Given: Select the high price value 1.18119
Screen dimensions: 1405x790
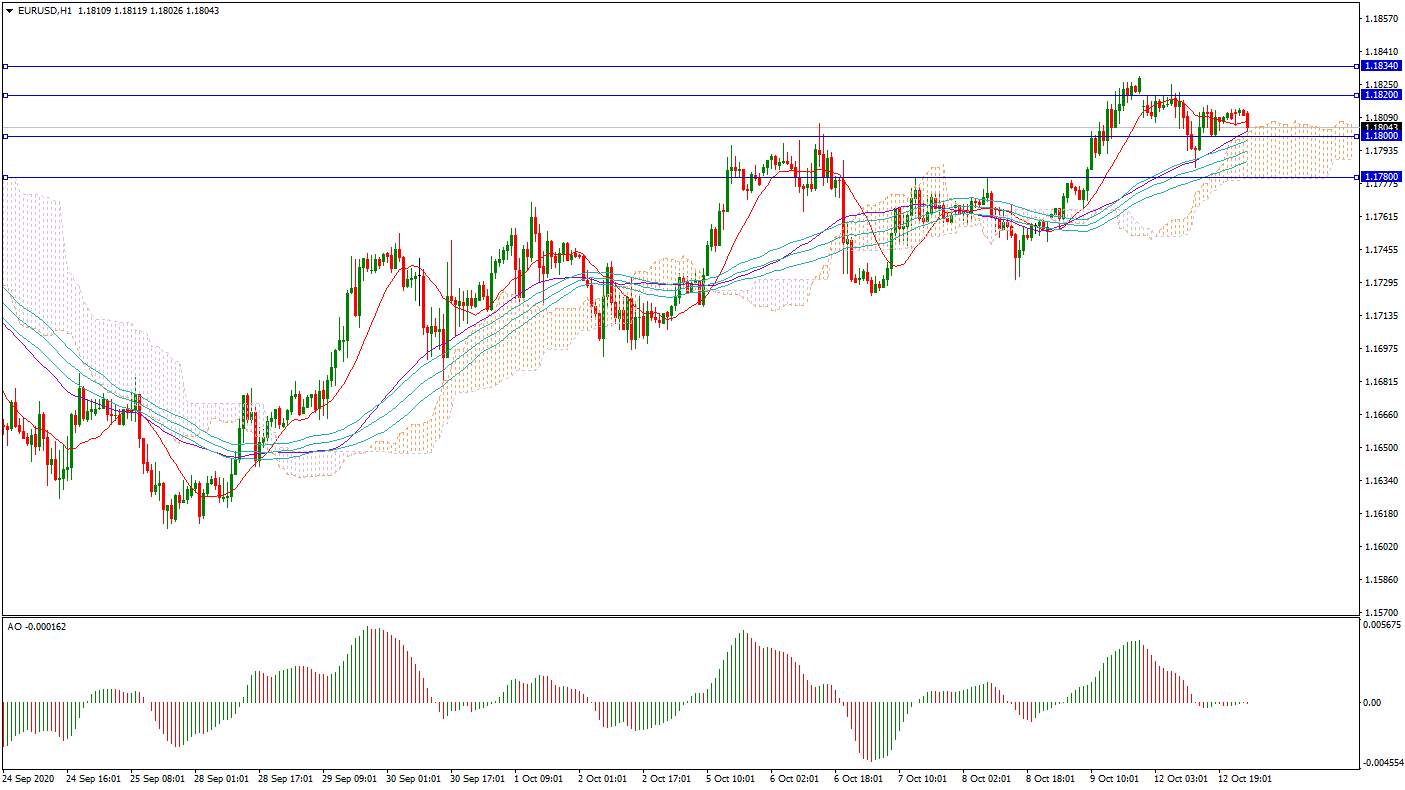Looking at the screenshot, I should coord(130,10).
